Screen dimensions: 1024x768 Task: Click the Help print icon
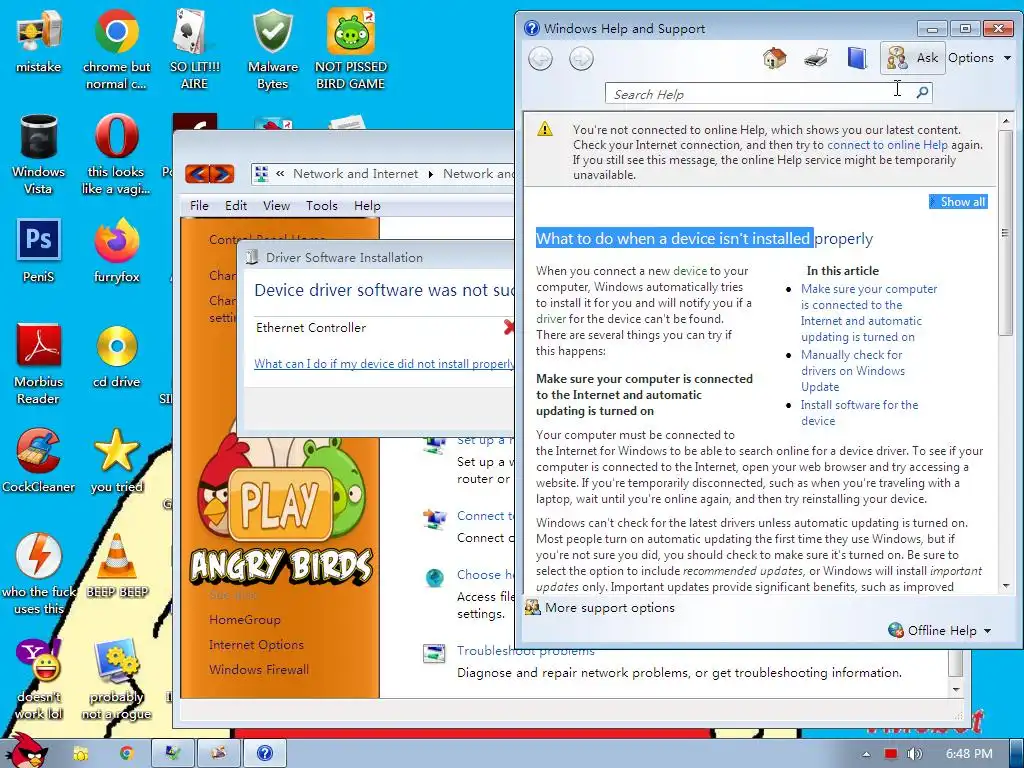pos(816,58)
